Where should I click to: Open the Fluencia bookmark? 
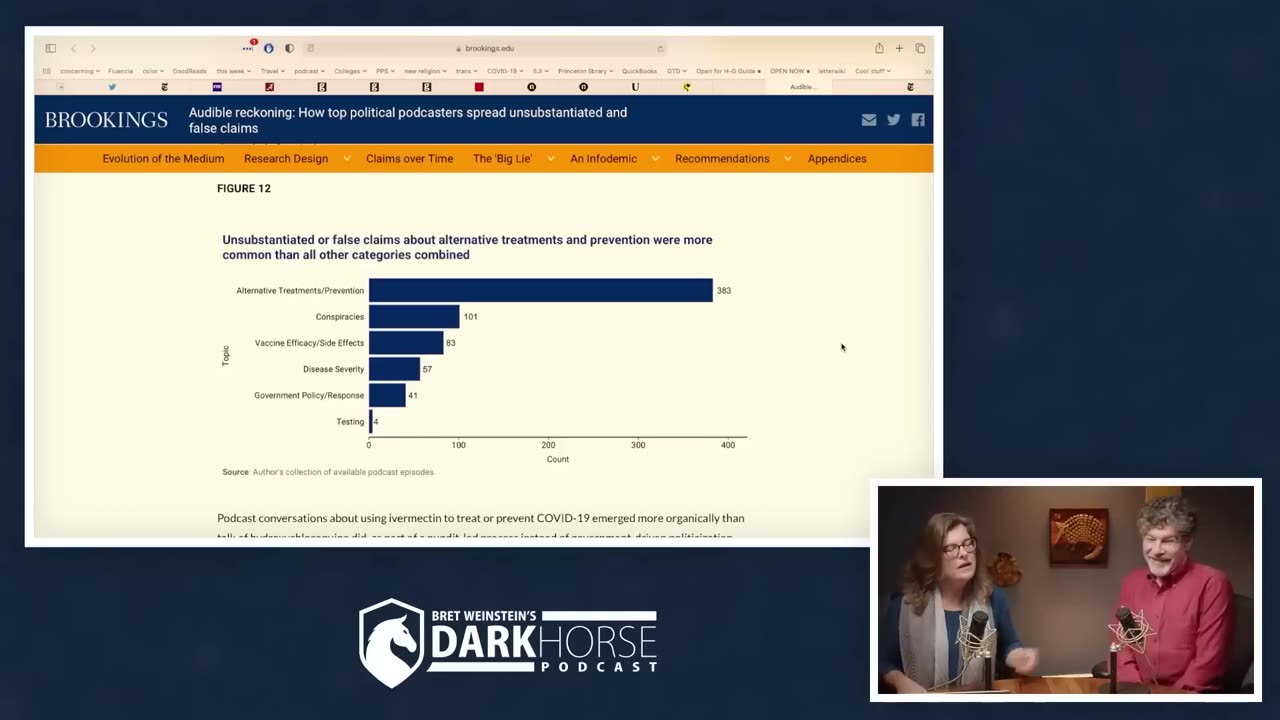pos(120,71)
